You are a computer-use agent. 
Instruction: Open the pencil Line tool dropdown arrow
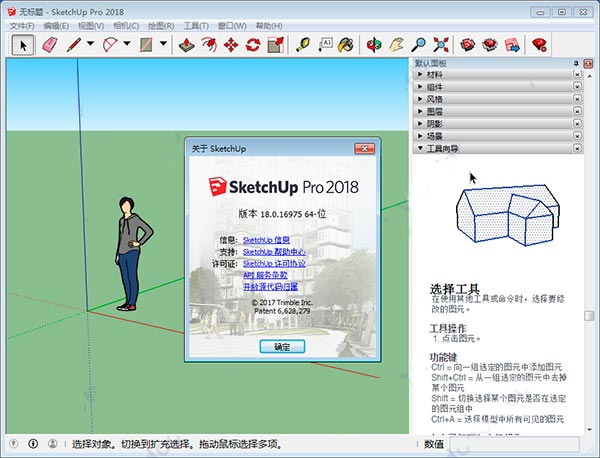(90, 44)
